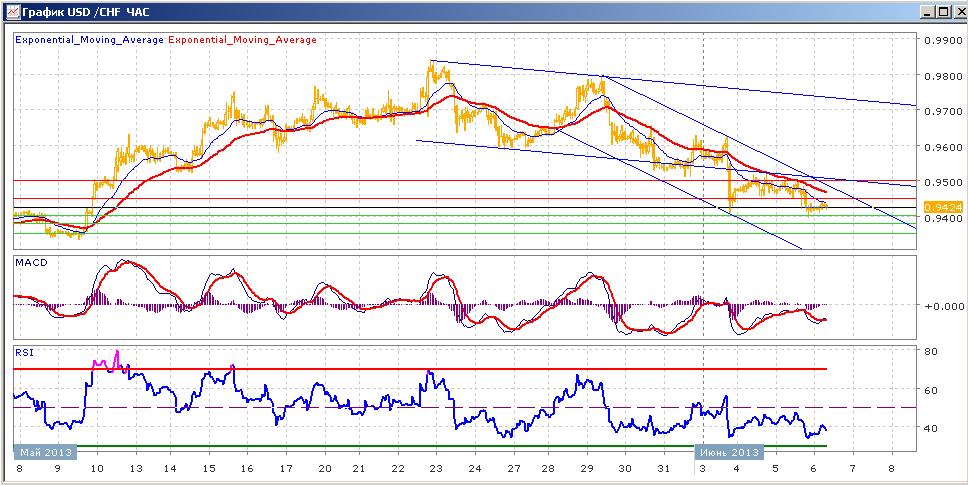
Task: Click date 23 on the time axis
Action: [x=436, y=468]
